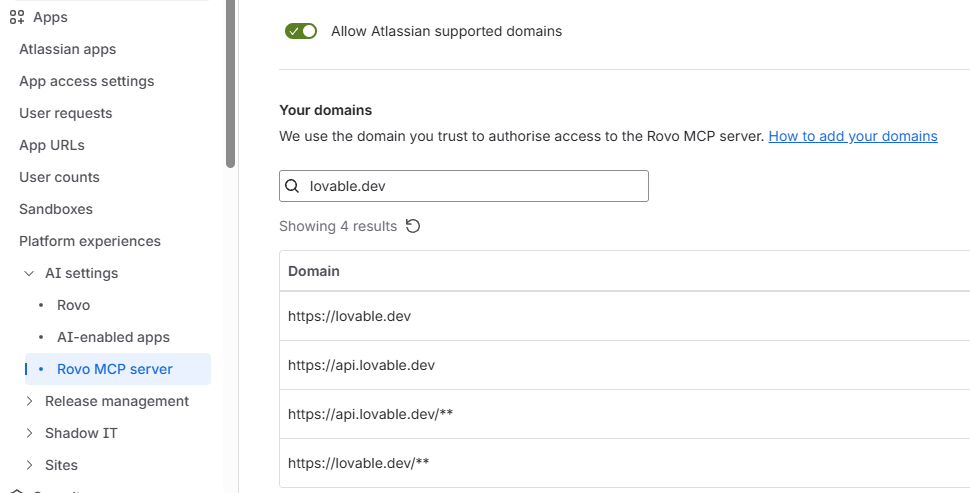Open How to add your domains link

click(x=852, y=136)
